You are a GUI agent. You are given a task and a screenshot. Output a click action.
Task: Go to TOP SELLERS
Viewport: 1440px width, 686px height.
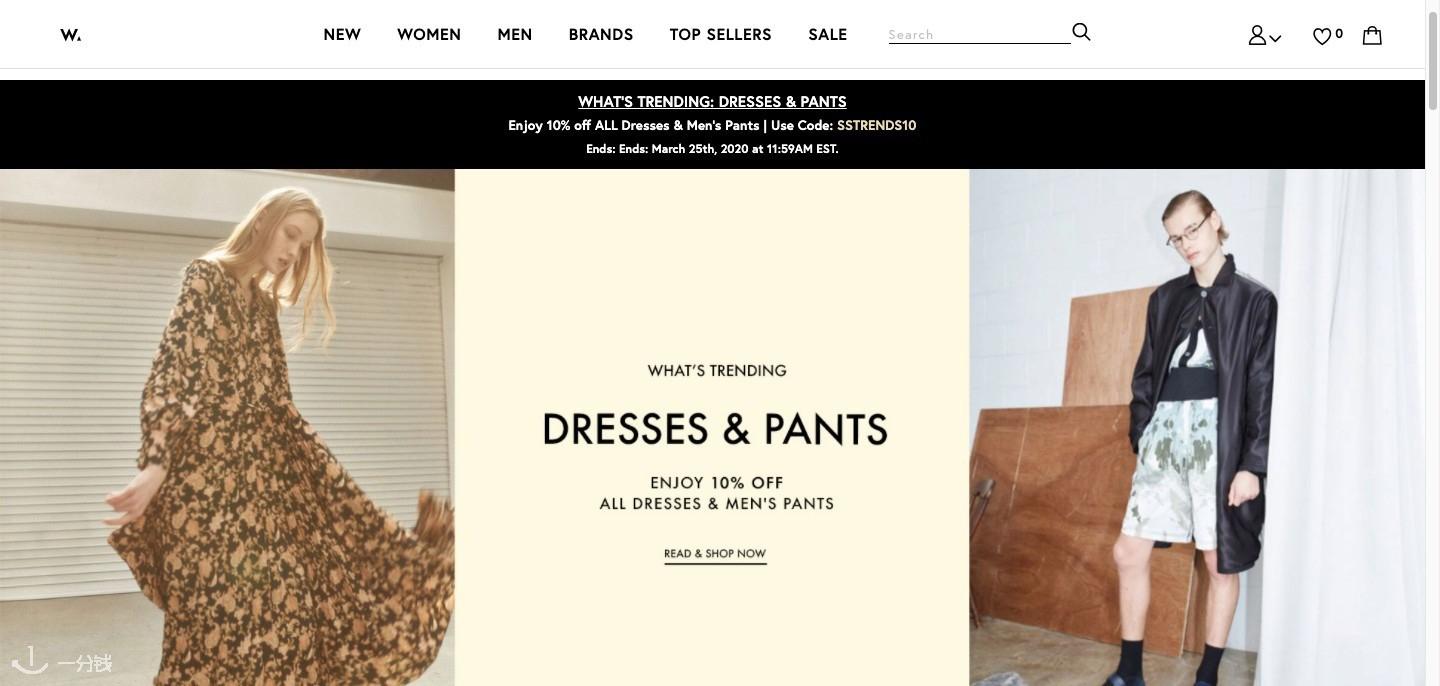pos(721,34)
